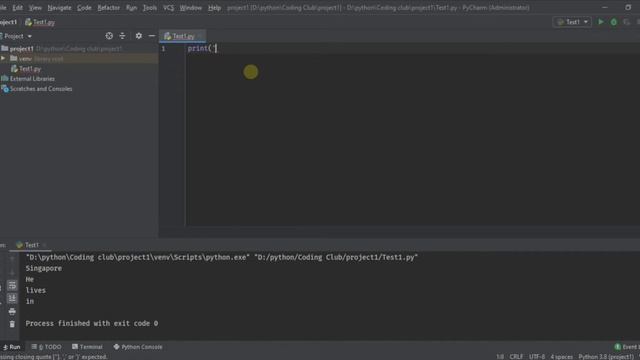Screen dimensions: 640x360
Task: Hide the Project tool window
Action: 152,36
